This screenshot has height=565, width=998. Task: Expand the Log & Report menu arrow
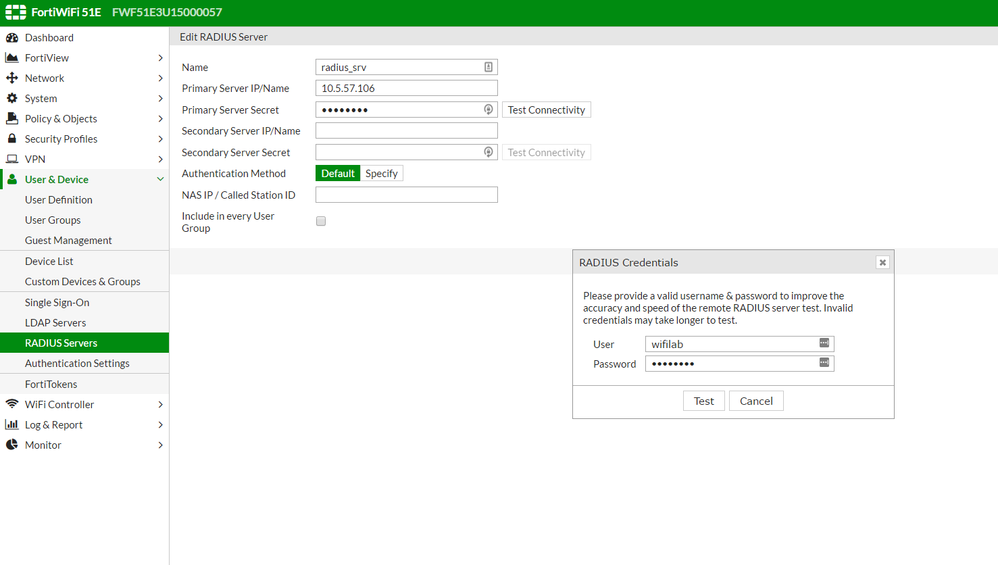(x=160, y=425)
